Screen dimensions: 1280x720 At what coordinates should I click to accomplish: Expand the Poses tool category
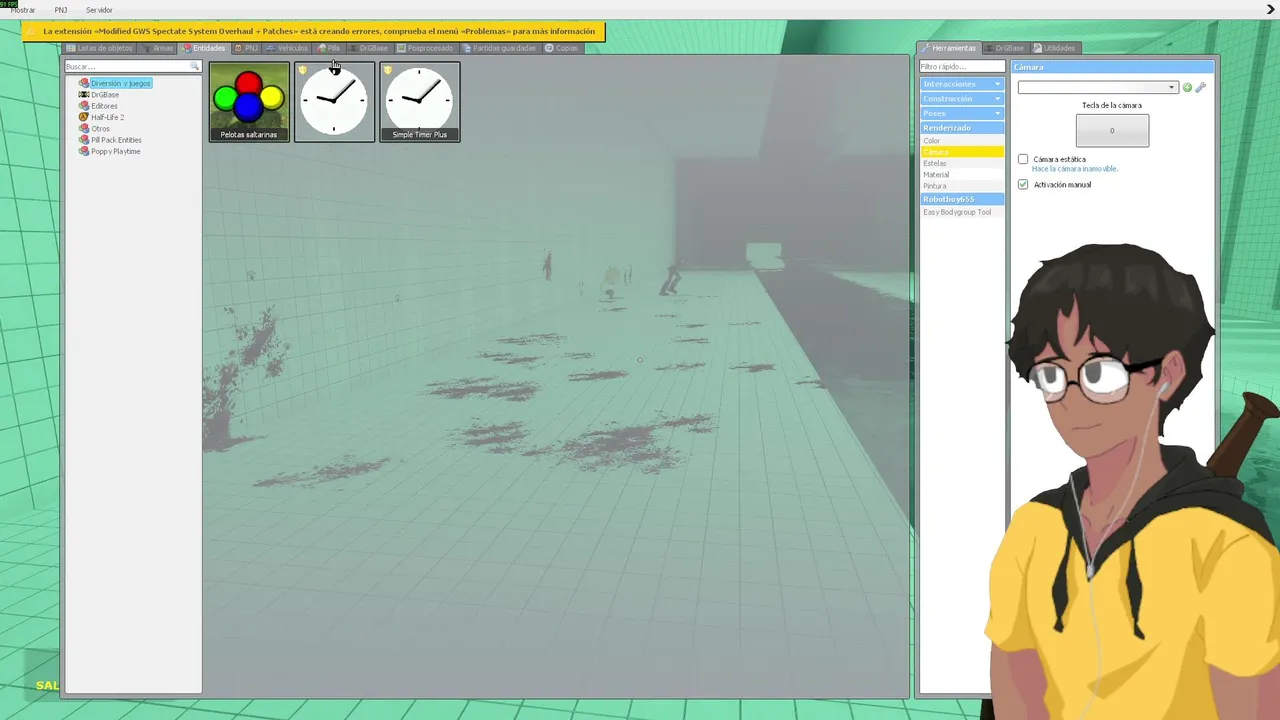click(x=962, y=113)
